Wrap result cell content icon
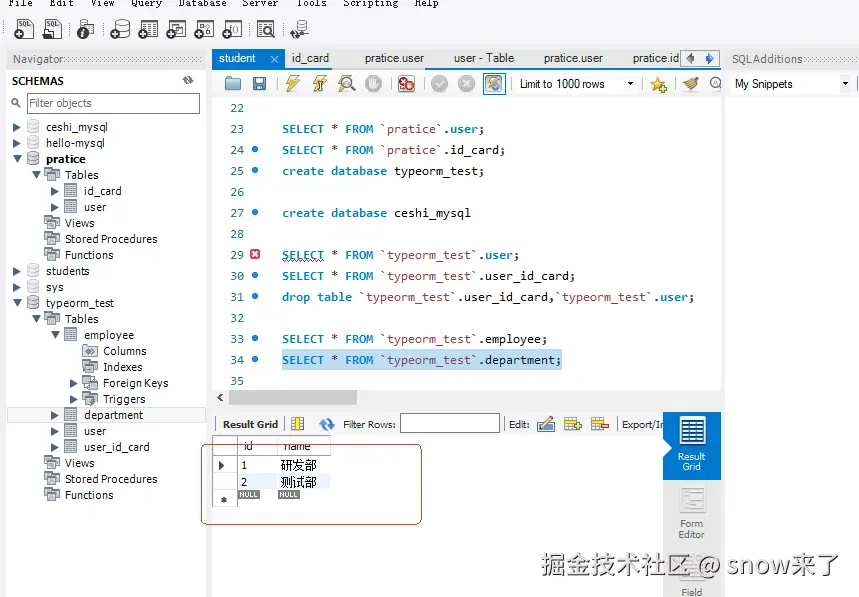 (297, 424)
